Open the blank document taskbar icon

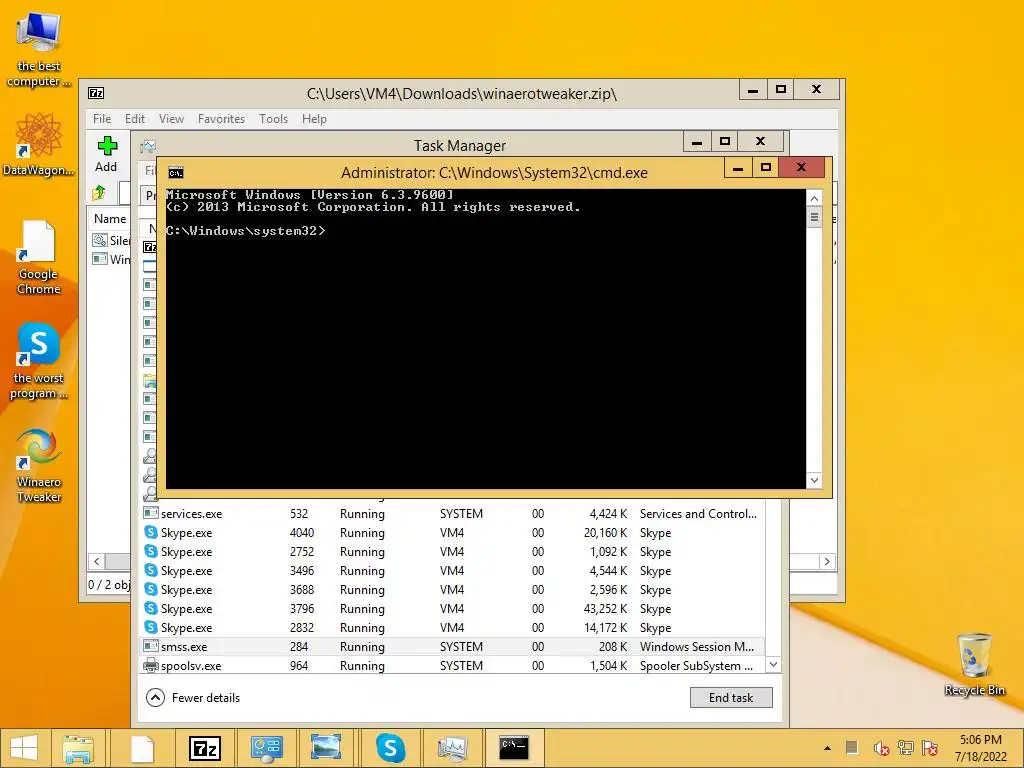142,748
